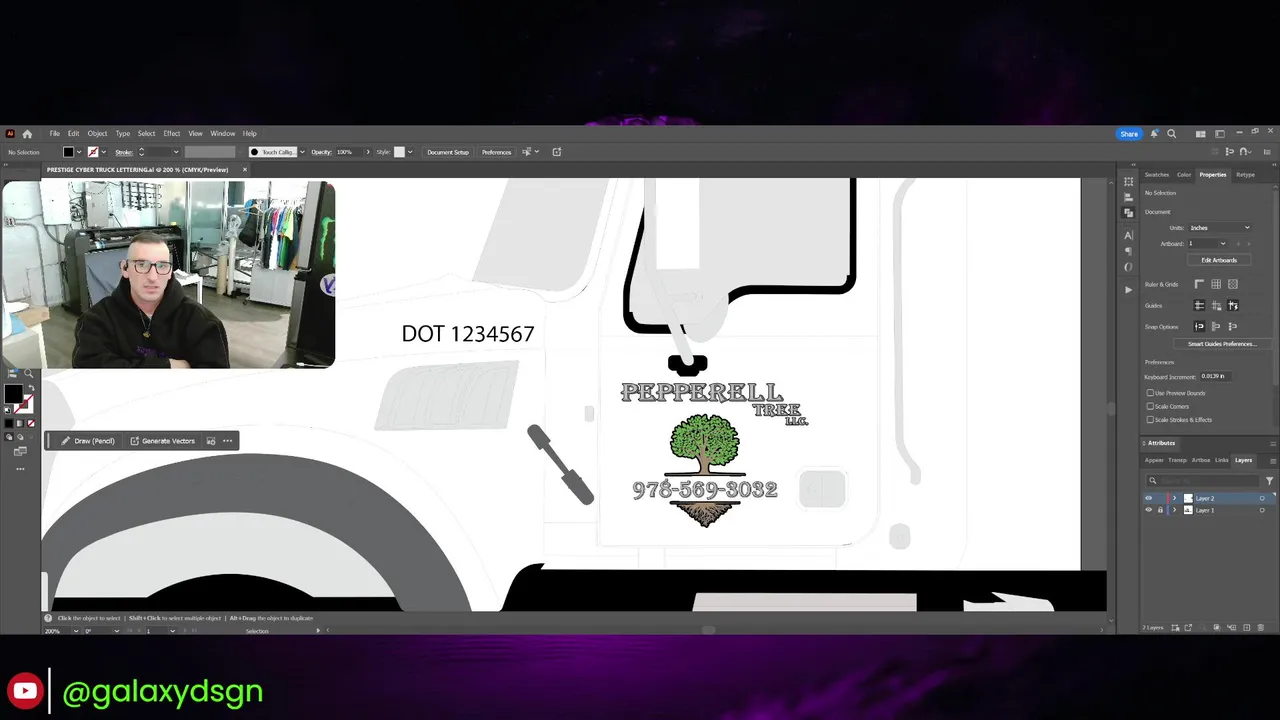
Task: Click the notifications bell icon
Action: [1154, 134]
